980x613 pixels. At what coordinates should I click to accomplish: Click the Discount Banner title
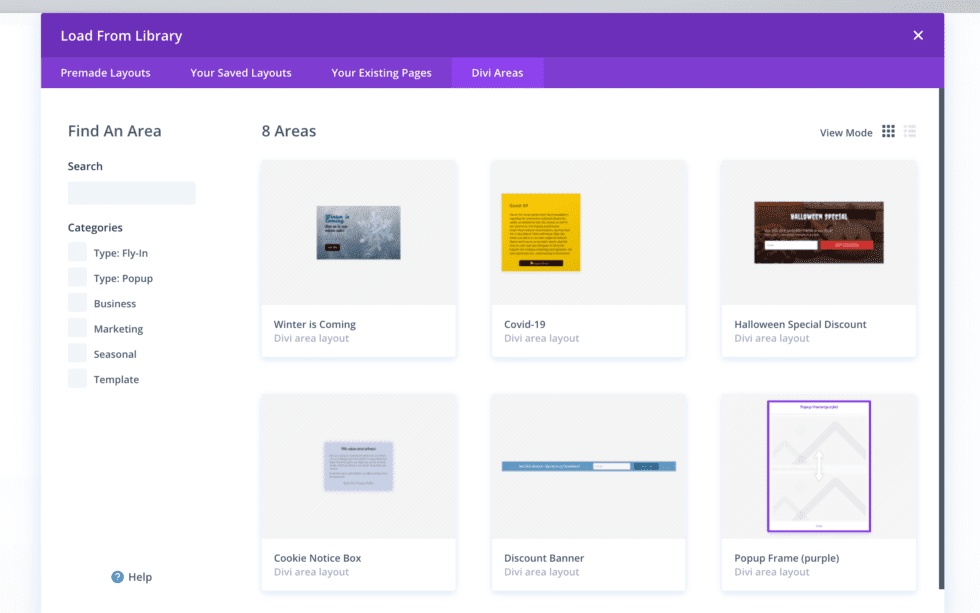pyautogui.click(x=544, y=558)
